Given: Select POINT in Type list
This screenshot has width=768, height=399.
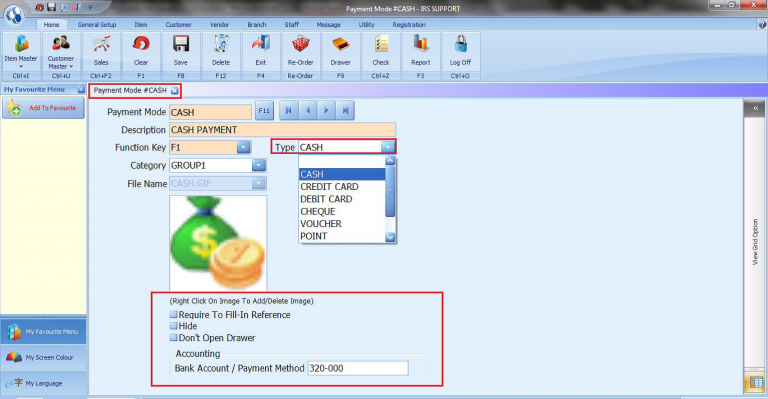Looking at the screenshot, I should pyautogui.click(x=342, y=236).
